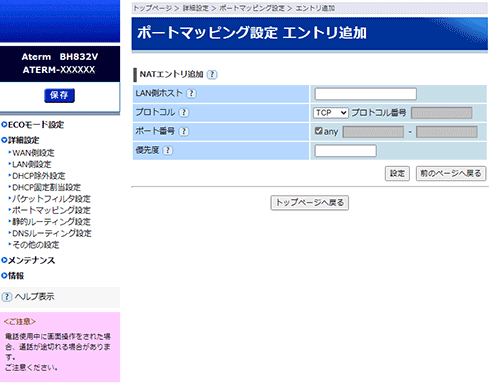
Task: Click the 設定 button
Action: (397, 174)
